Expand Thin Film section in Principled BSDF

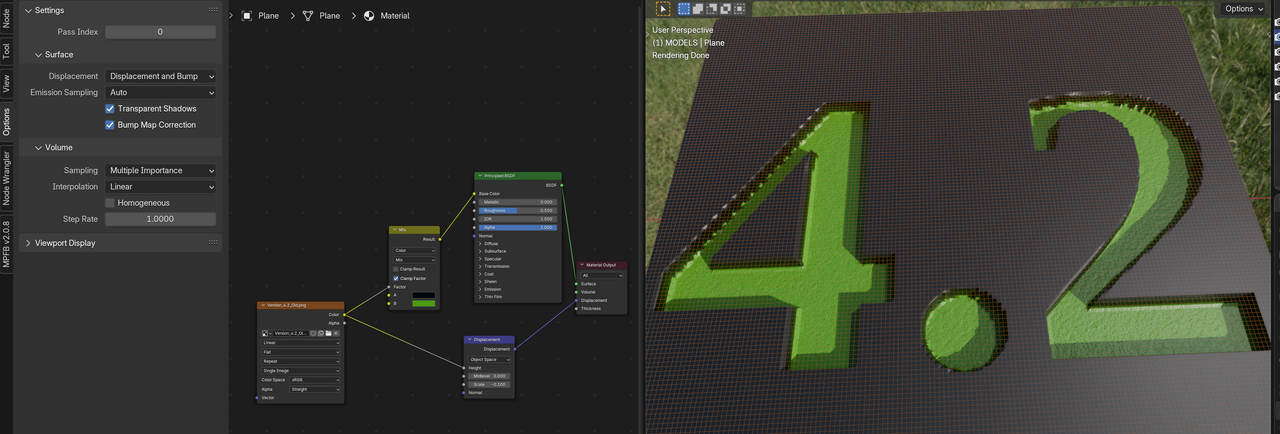click(x=482, y=297)
